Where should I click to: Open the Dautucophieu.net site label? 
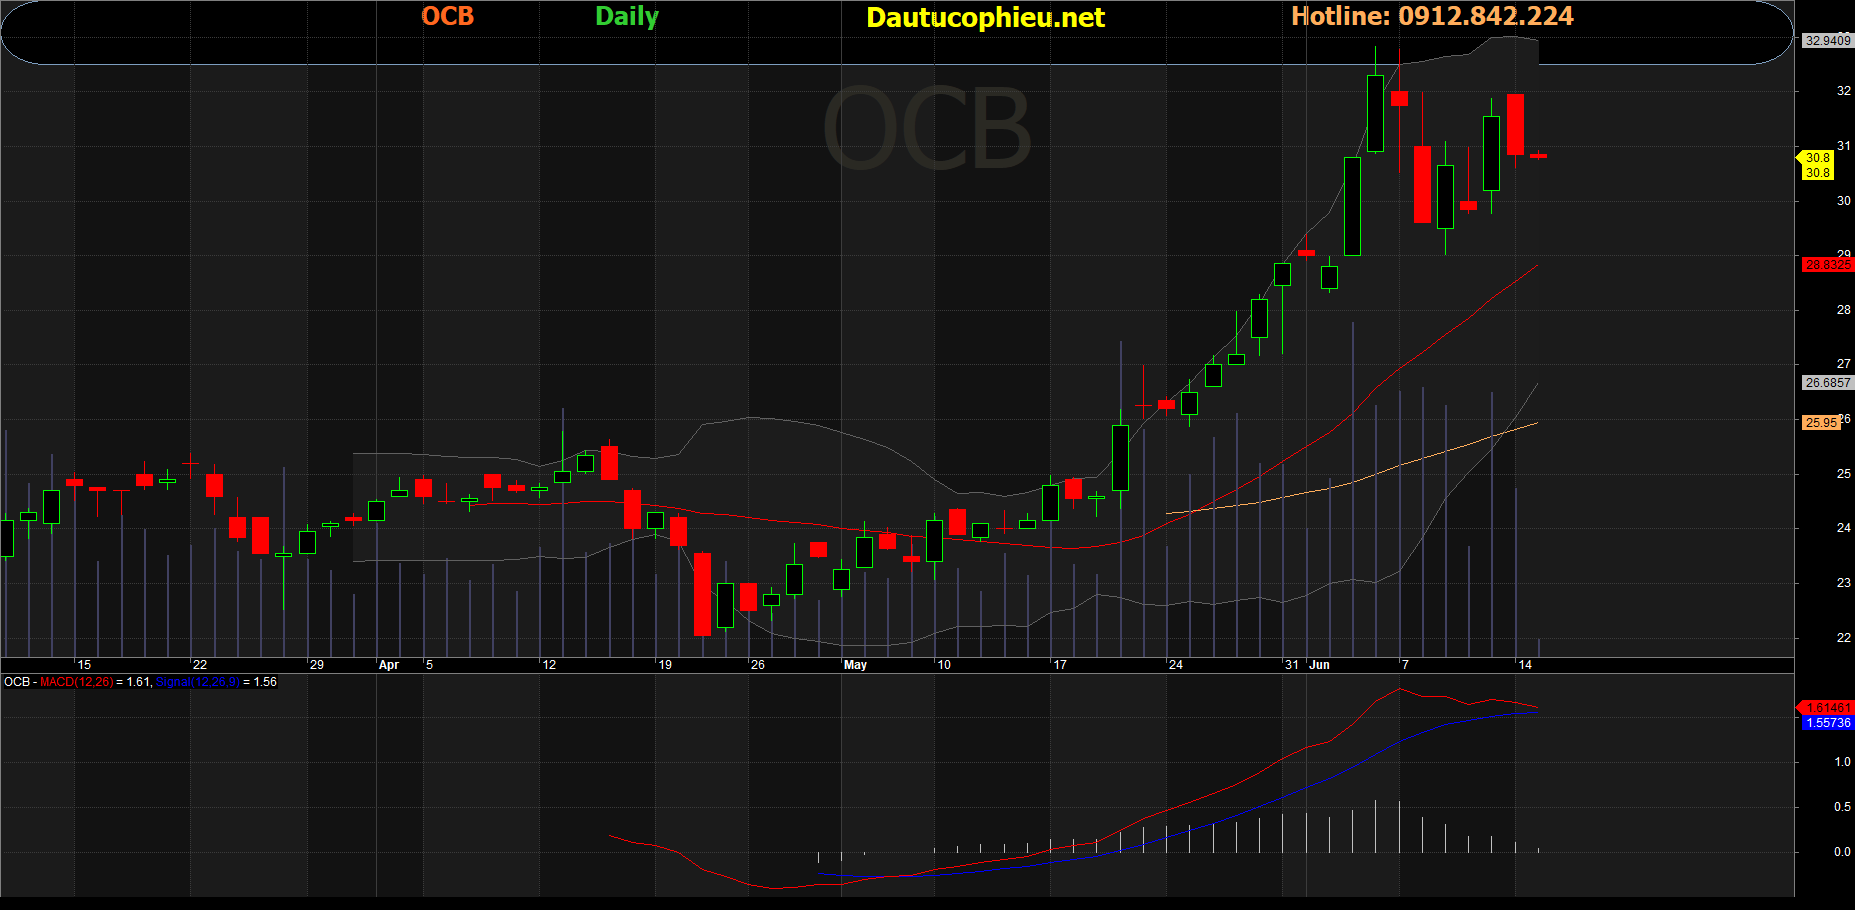pyautogui.click(x=985, y=18)
